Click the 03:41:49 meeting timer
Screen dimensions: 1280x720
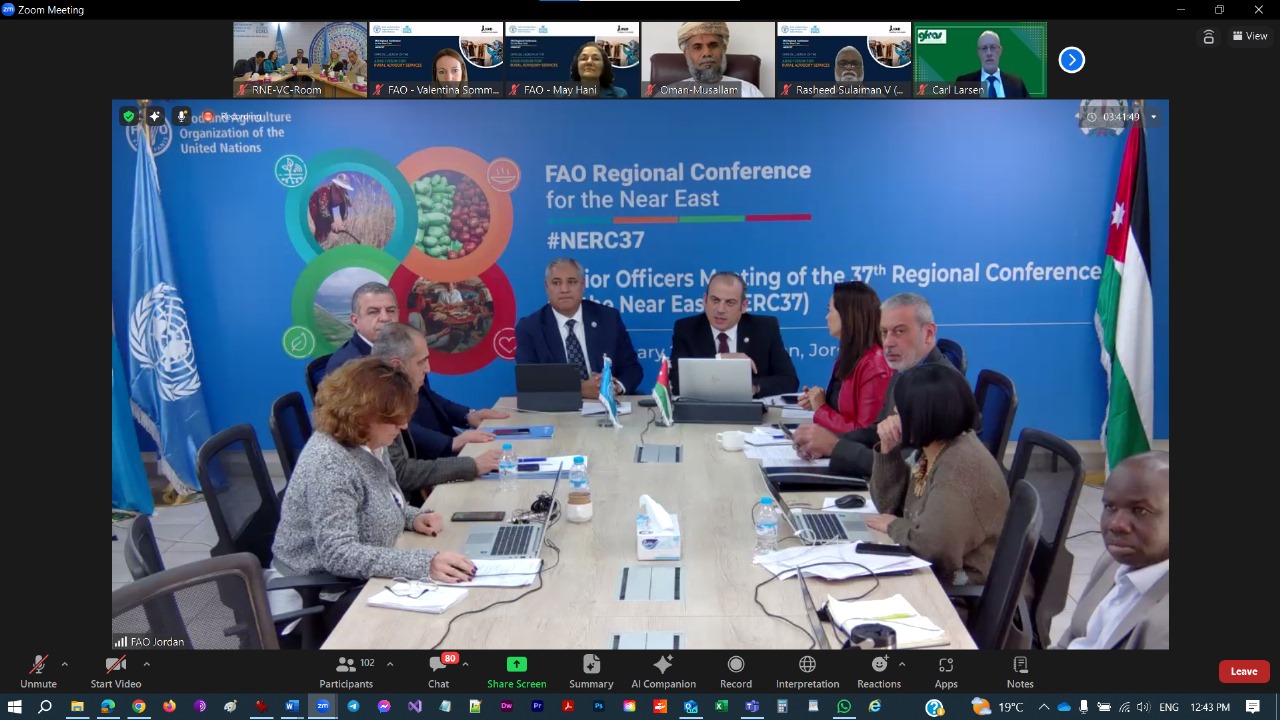click(x=1113, y=117)
